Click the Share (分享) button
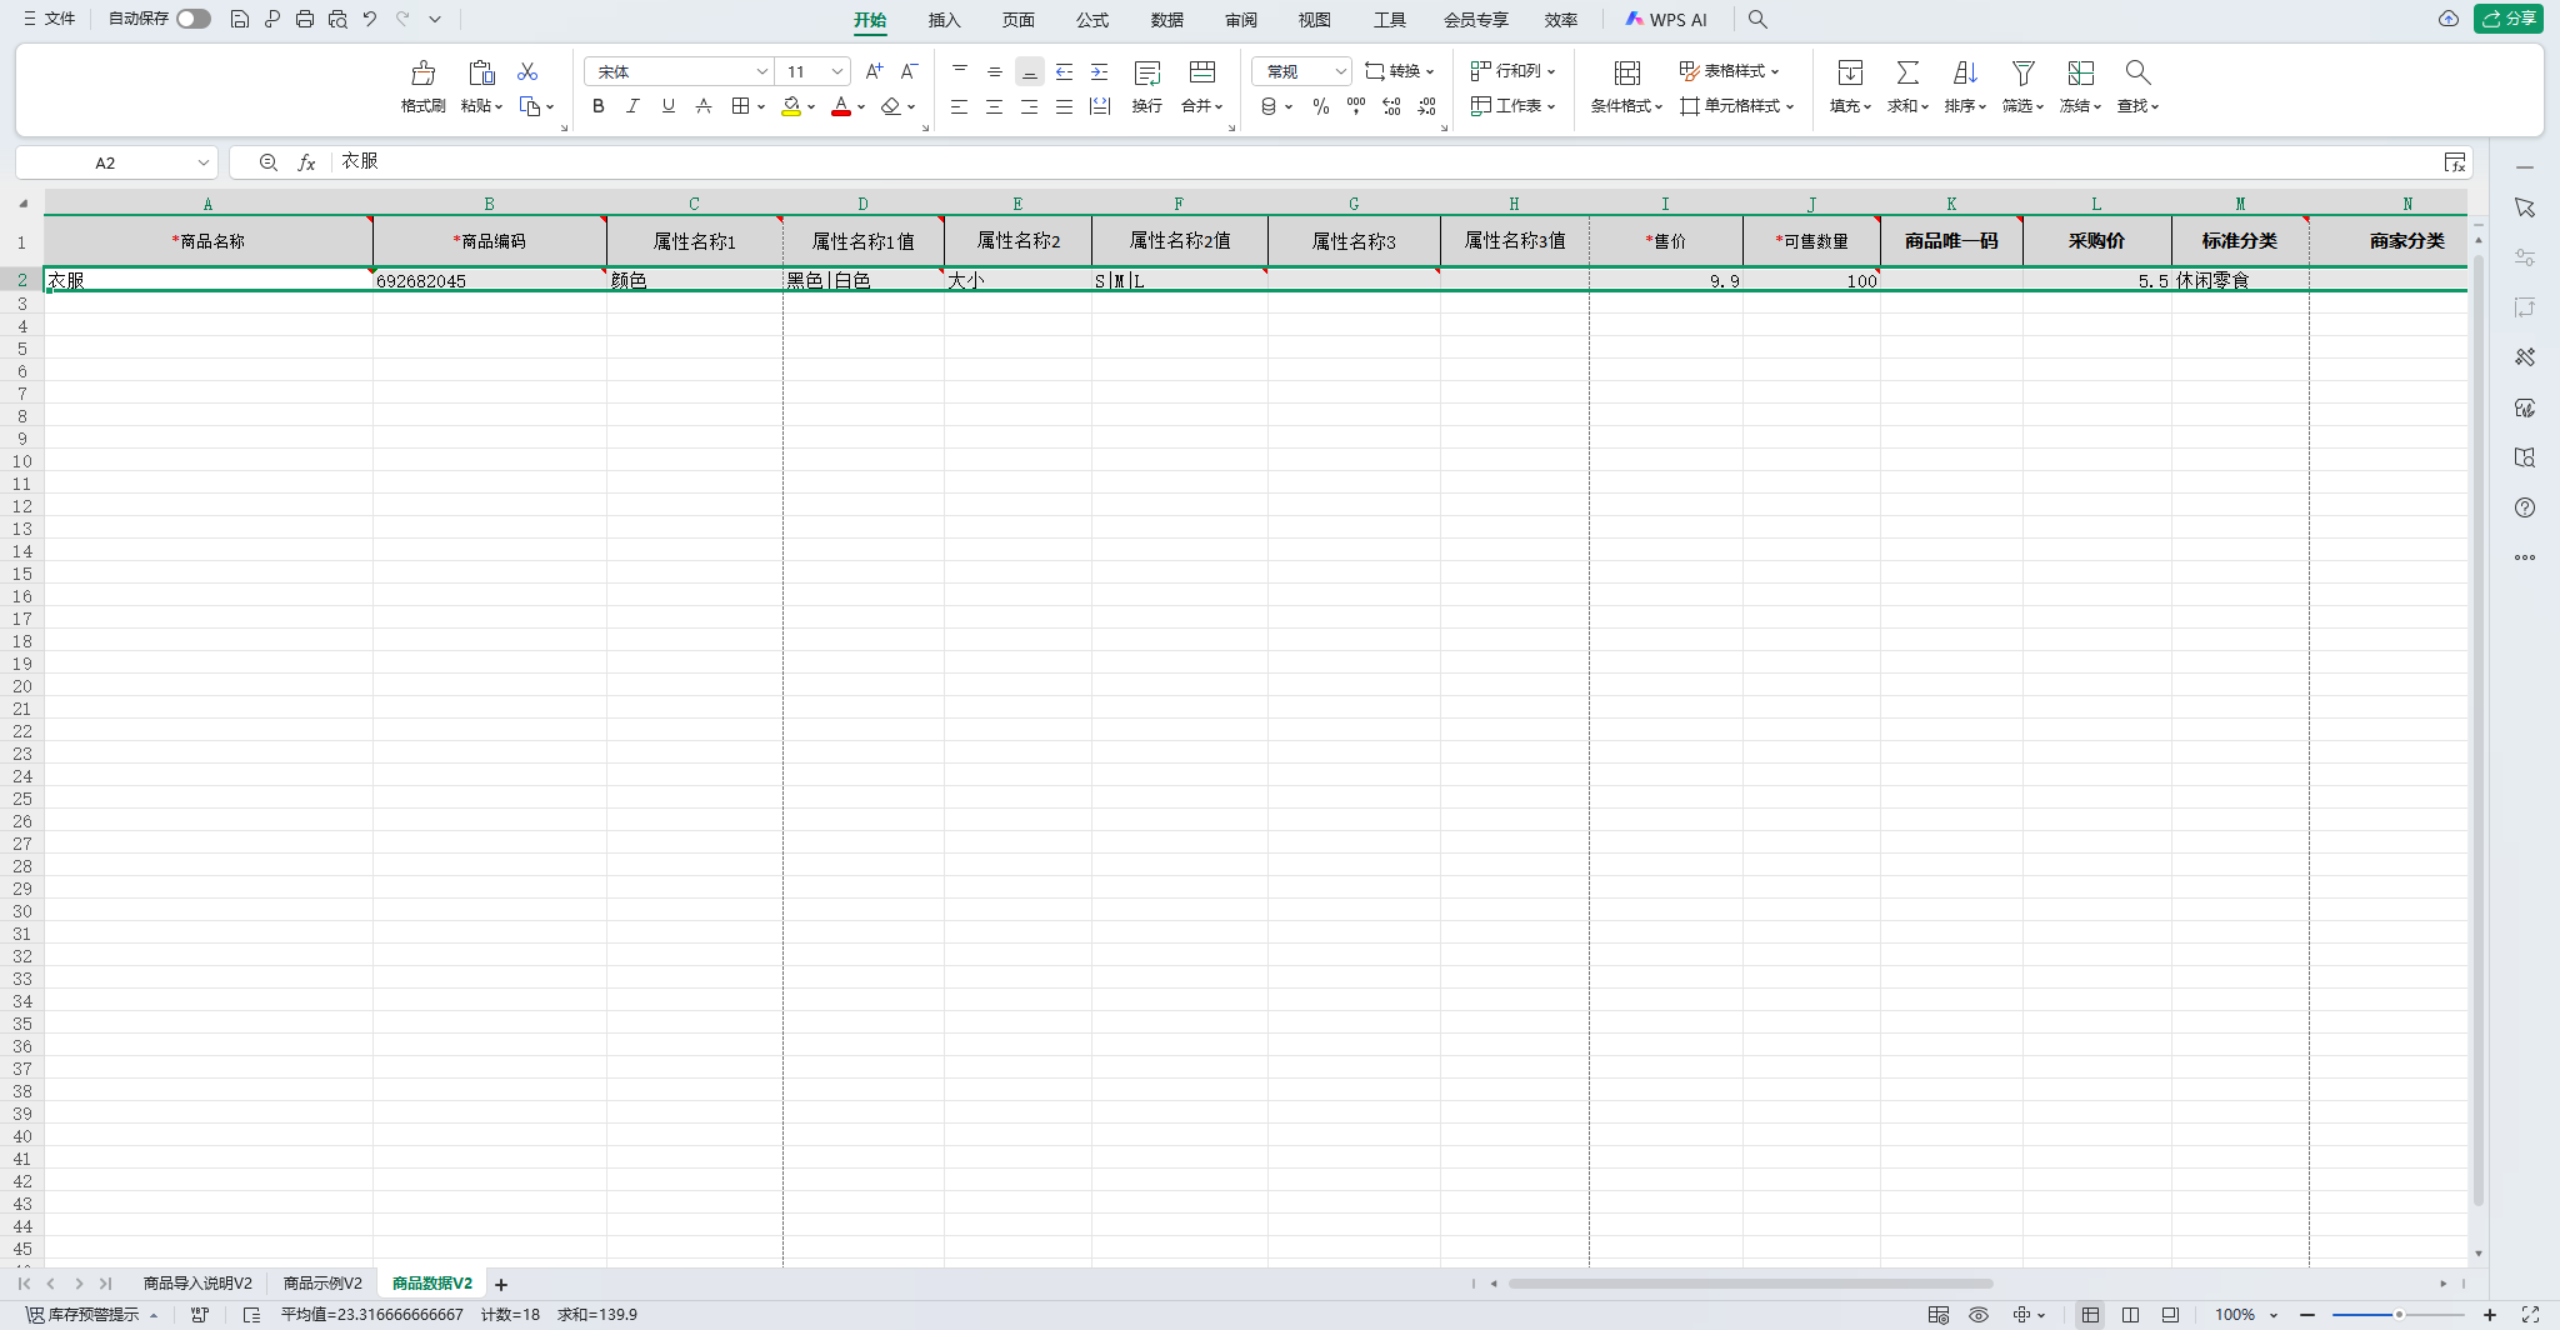 coord(2509,19)
